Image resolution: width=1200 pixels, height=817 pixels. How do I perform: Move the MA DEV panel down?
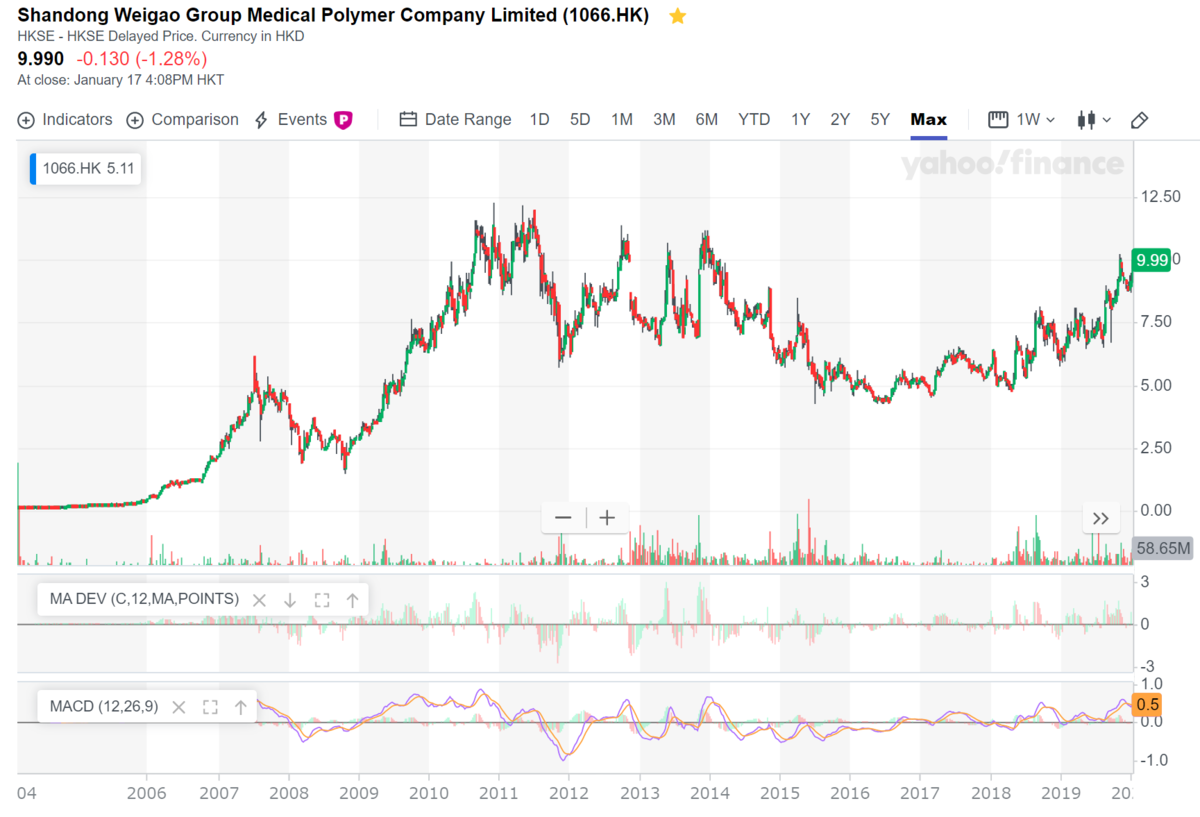[290, 600]
